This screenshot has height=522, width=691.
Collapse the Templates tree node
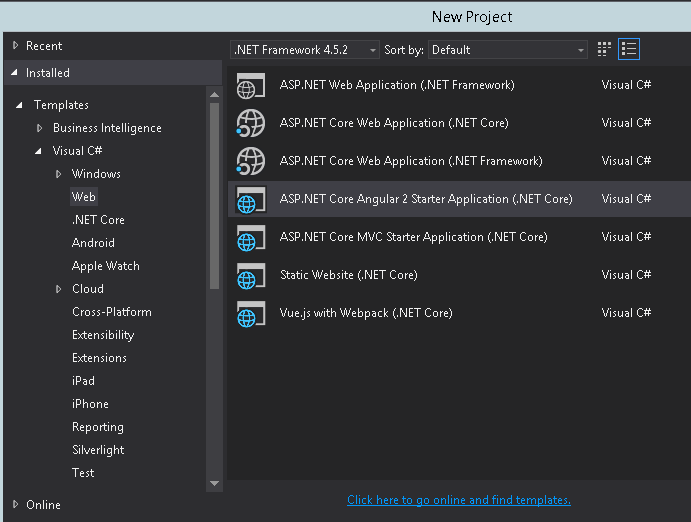click(x=19, y=105)
